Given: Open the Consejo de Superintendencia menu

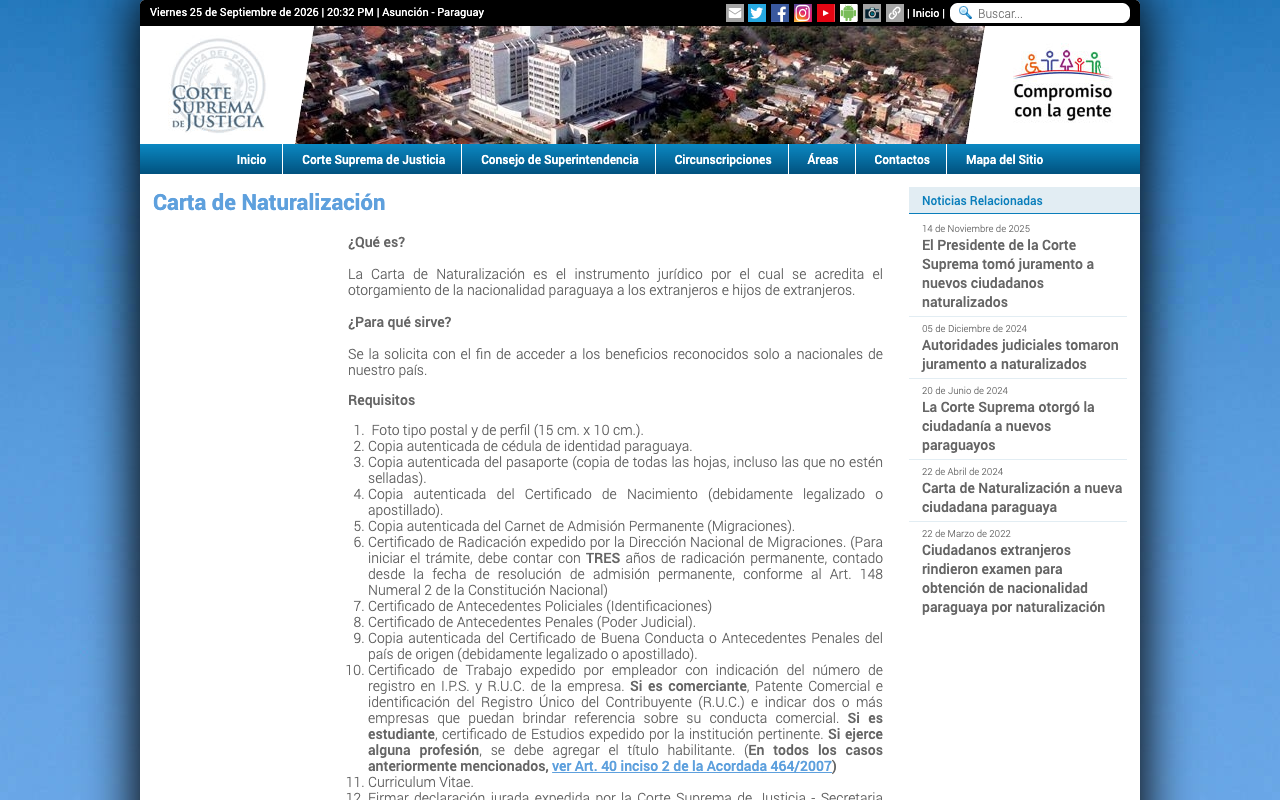Looking at the screenshot, I should pyautogui.click(x=559, y=160).
